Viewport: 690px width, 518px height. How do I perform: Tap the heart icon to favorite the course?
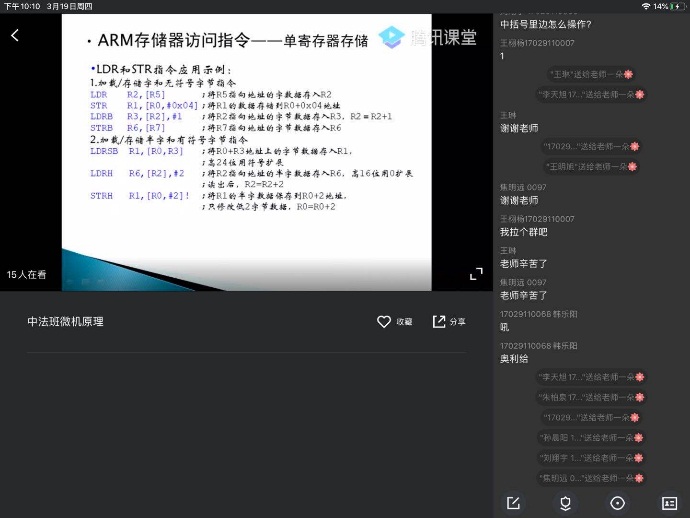[x=384, y=322]
